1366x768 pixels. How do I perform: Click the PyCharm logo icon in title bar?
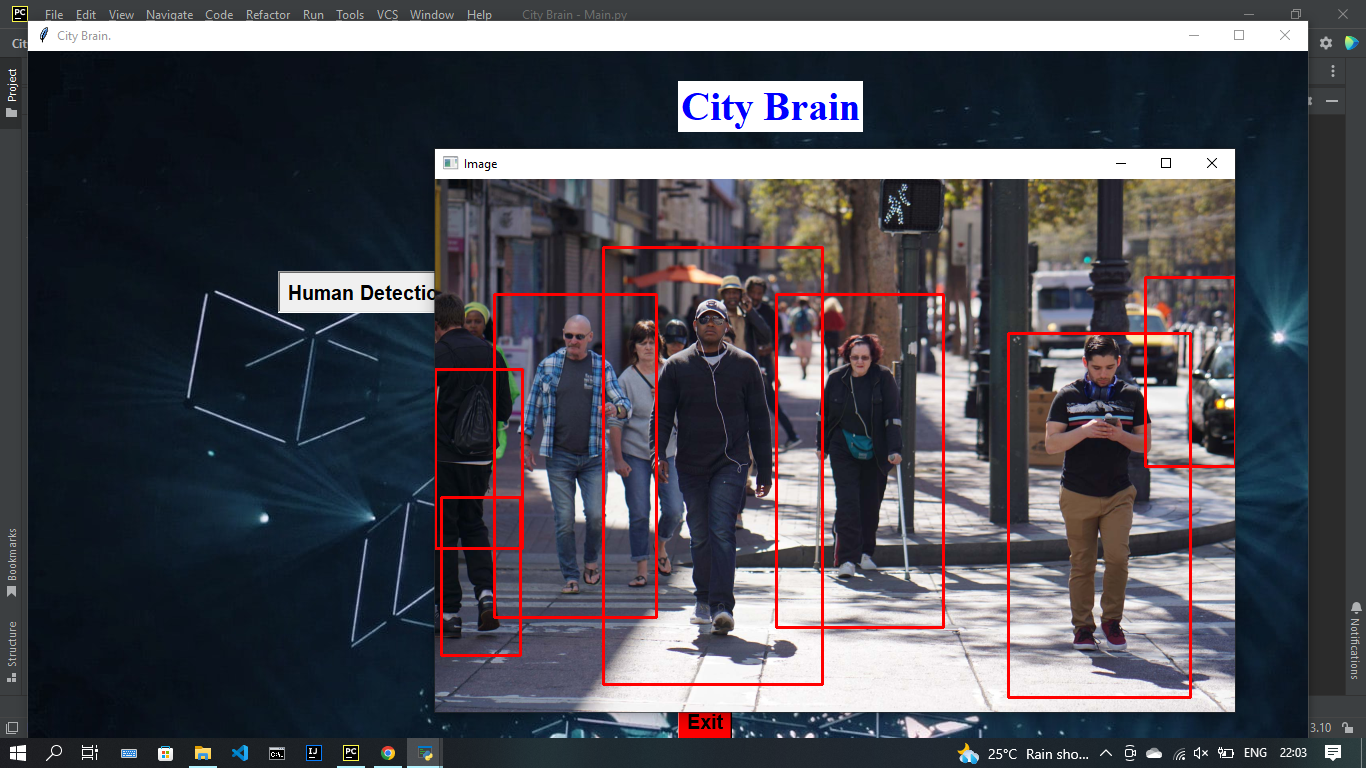pyautogui.click(x=19, y=14)
